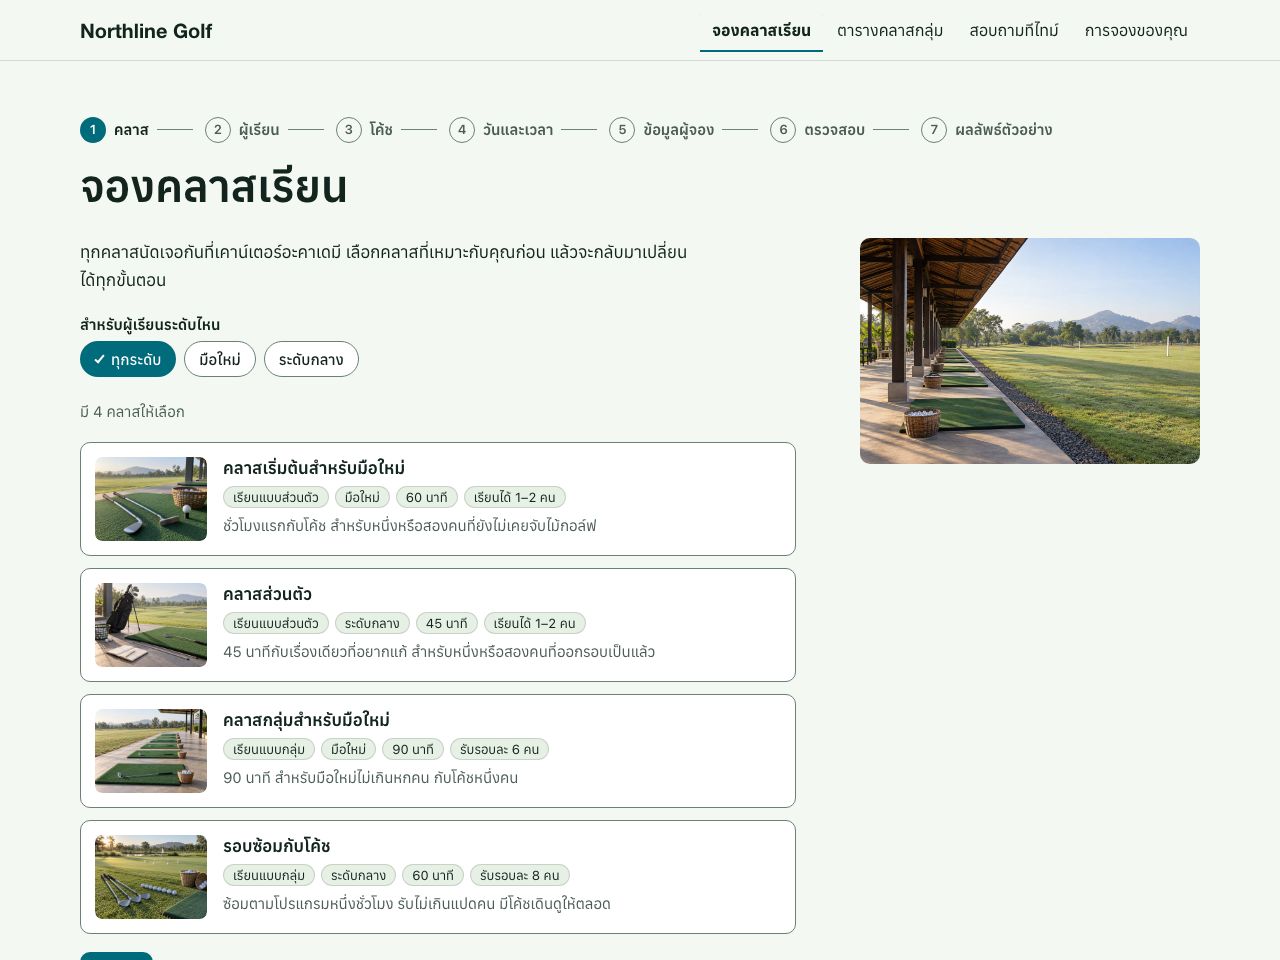The image size is (1280, 960).
Task: Open the Northline Golf home logo
Action: tap(146, 31)
